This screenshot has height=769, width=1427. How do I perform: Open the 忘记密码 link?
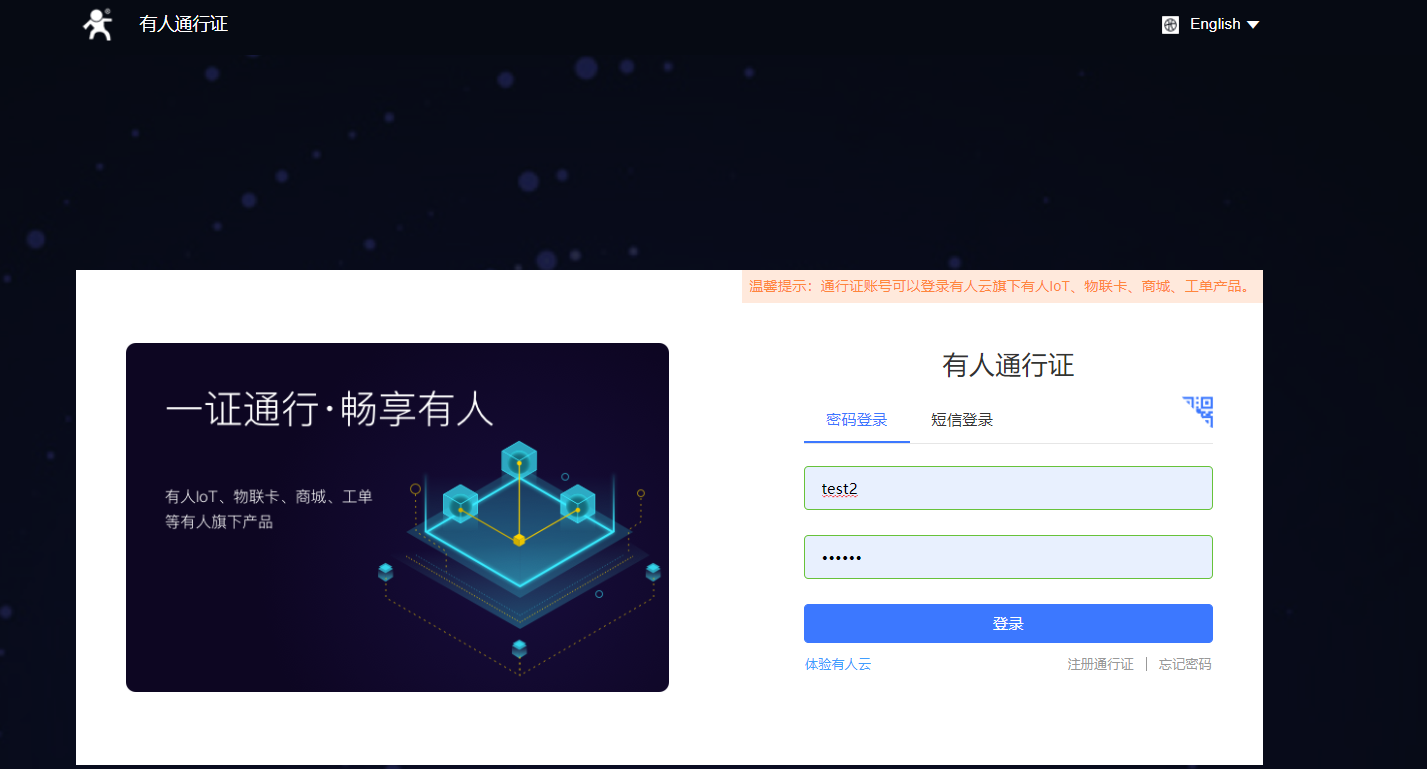[x=1185, y=664]
